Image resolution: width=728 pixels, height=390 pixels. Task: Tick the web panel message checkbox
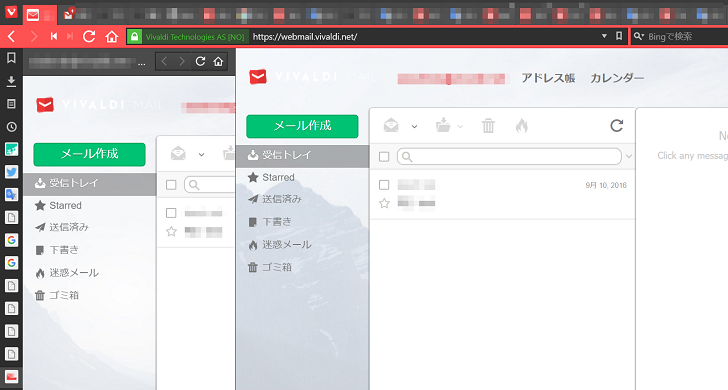click(171, 213)
